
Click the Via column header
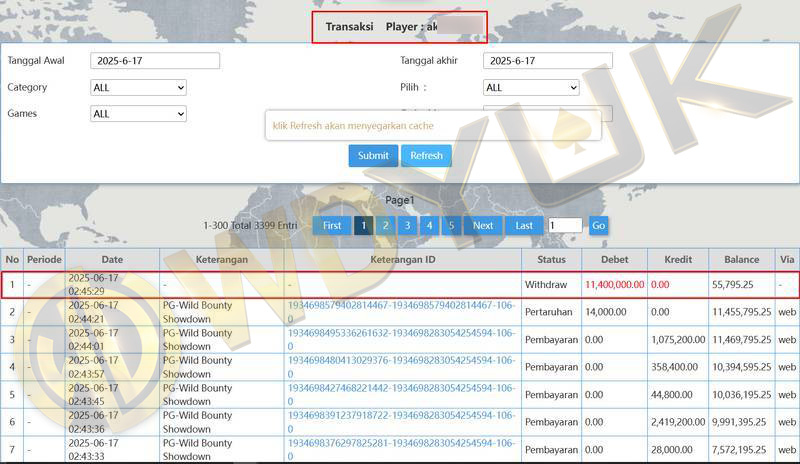[x=787, y=259]
